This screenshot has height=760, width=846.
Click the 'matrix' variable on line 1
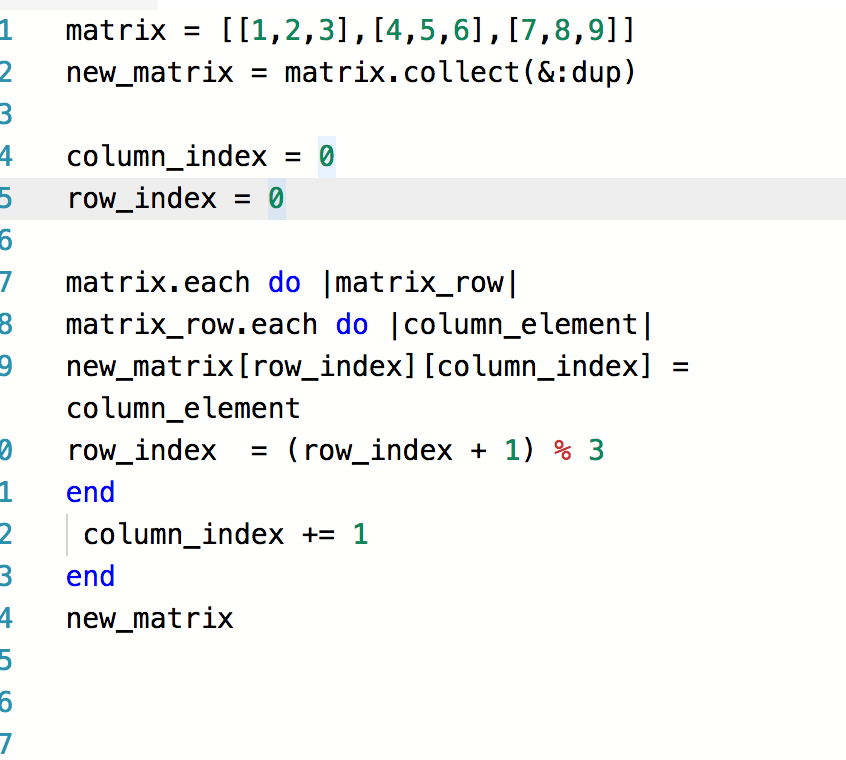pyautogui.click(x=116, y=30)
